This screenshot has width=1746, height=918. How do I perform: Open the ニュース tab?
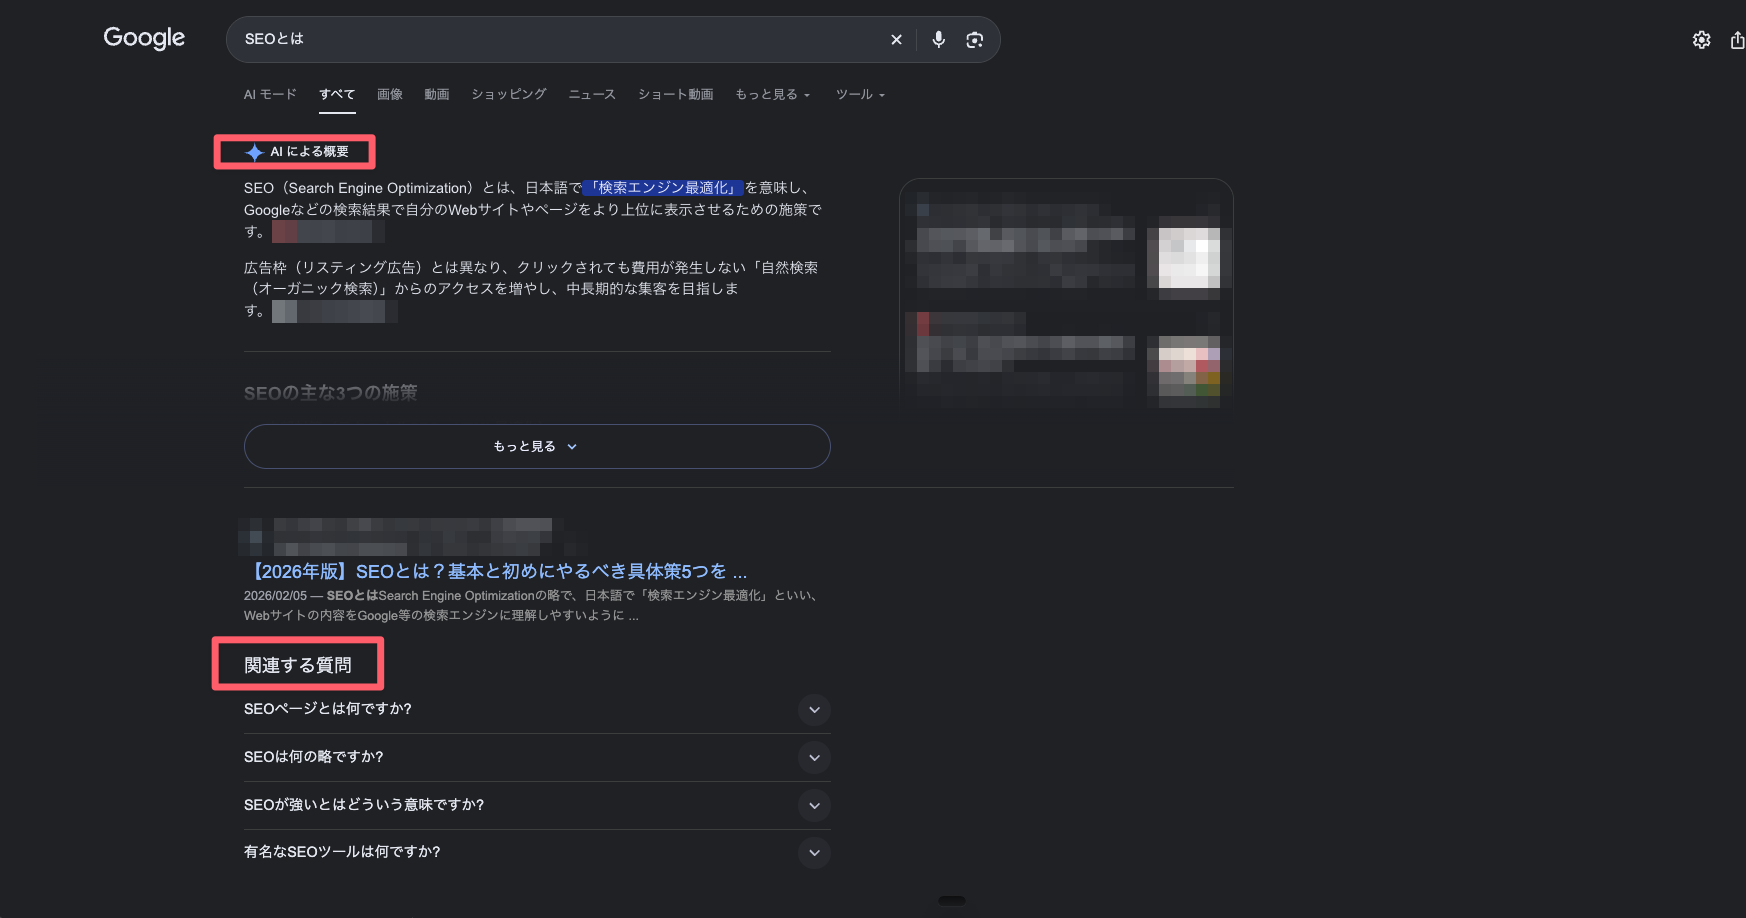(592, 94)
